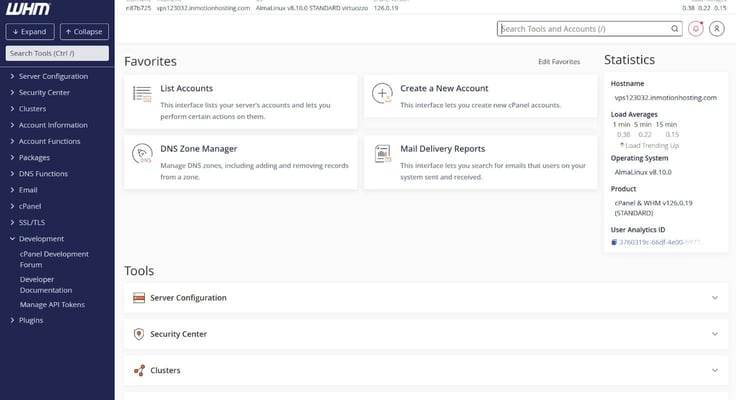The width and height of the screenshot is (736, 400).
Task: Expand the Security Center tools chevron
Action: point(714,334)
